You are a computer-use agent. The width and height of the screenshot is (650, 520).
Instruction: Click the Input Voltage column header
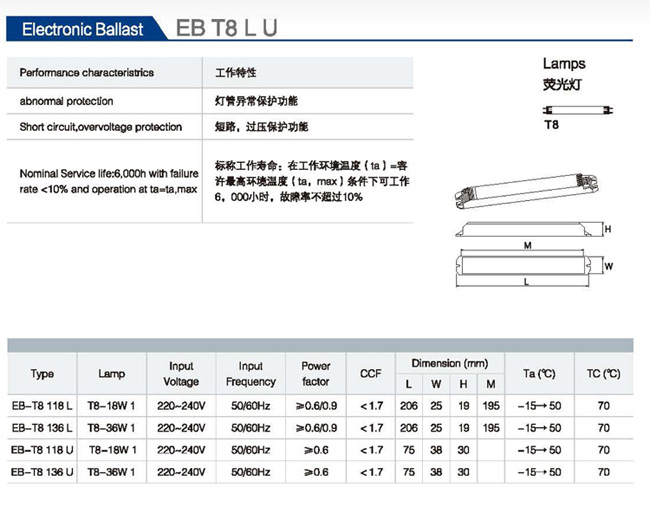pyautogui.click(x=181, y=374)
